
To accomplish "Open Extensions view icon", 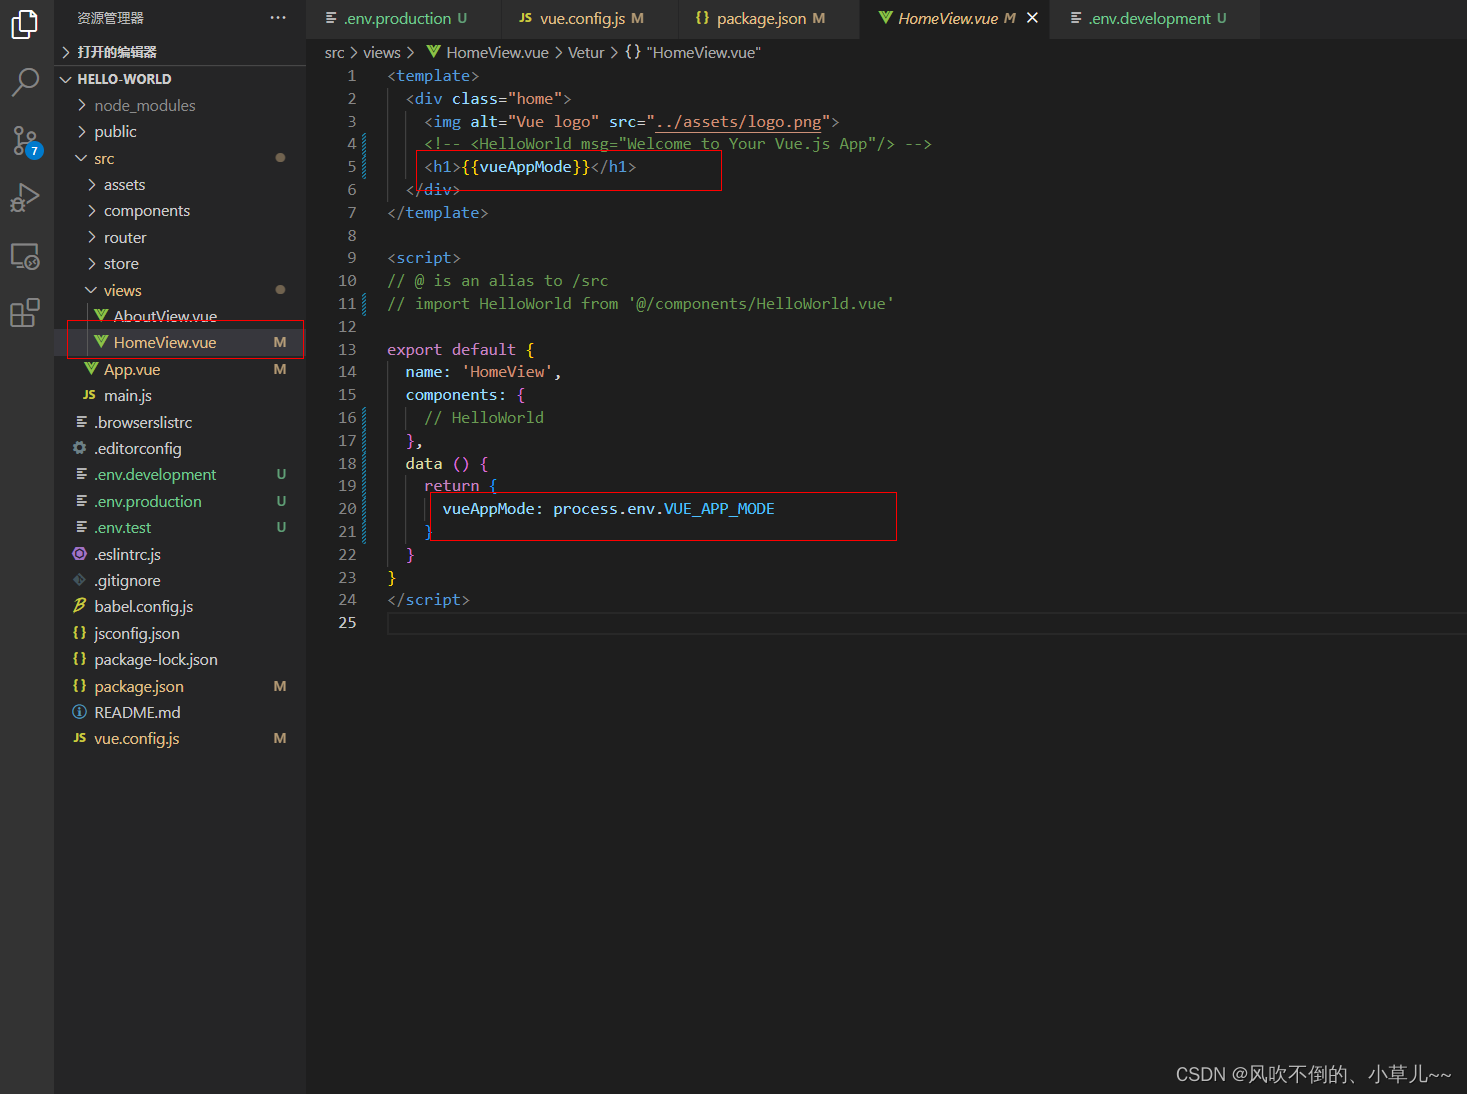I will click(x=24, y=313).
